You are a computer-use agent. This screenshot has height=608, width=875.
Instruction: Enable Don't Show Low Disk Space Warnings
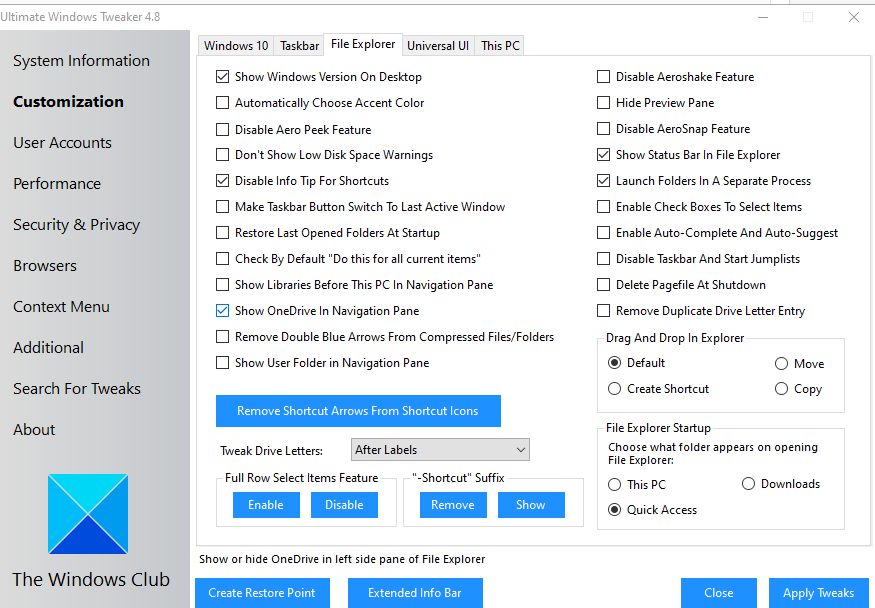223,155
